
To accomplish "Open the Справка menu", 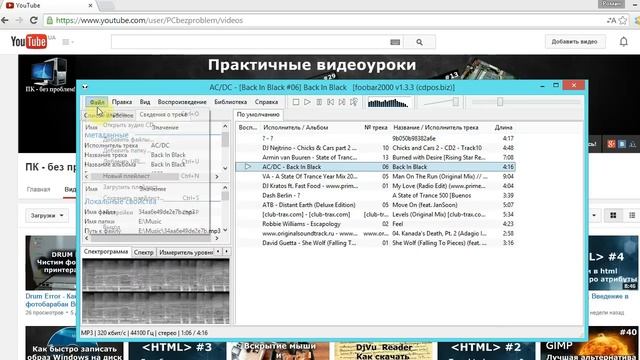I will point(266,102).
